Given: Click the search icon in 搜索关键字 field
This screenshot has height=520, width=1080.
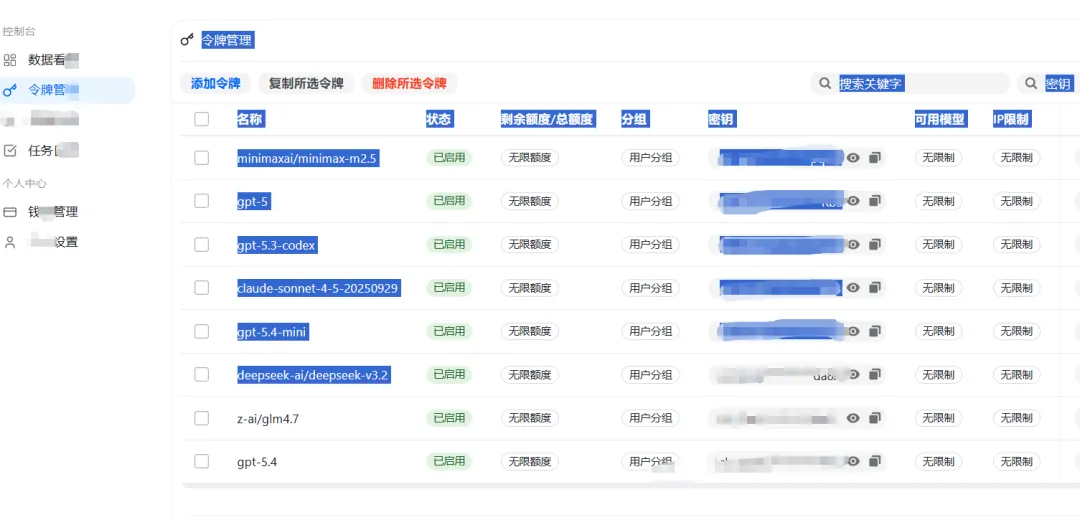Looking at the screenshot, I should point(824,84).
